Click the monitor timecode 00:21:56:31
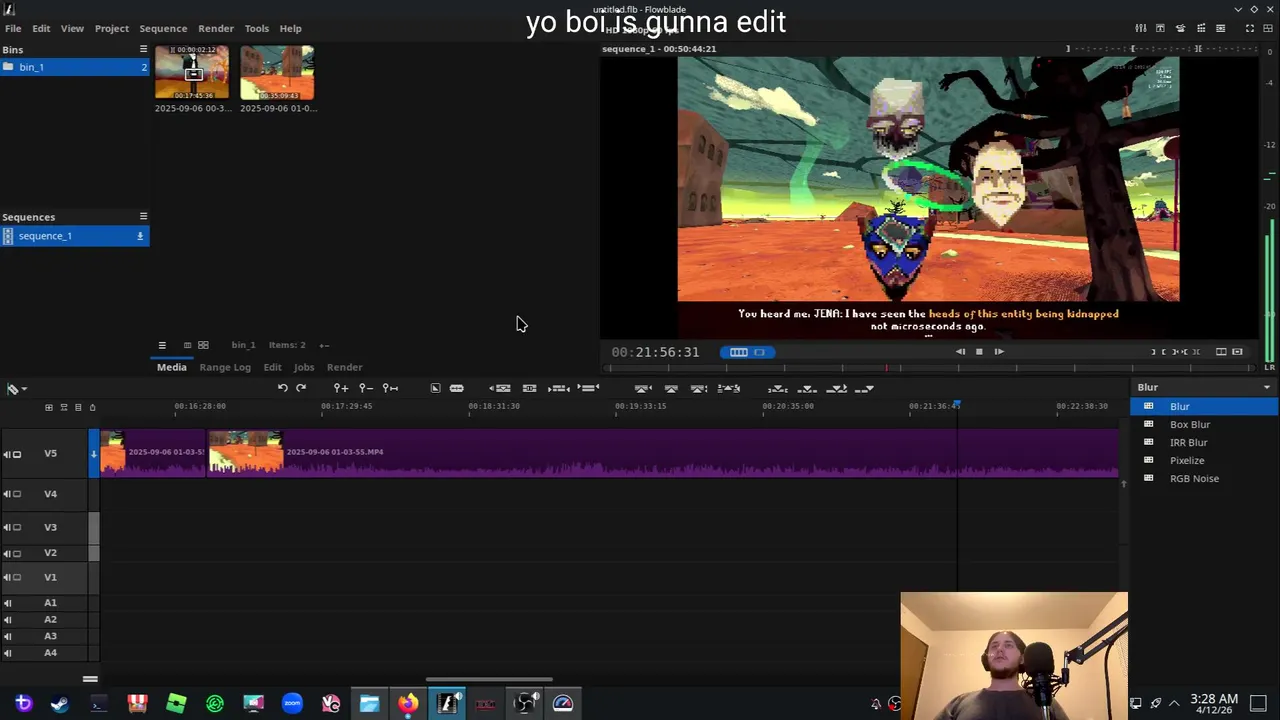The height and width of the screenshot is (720, 1280). pyautogui.click(x=656, y=352)
